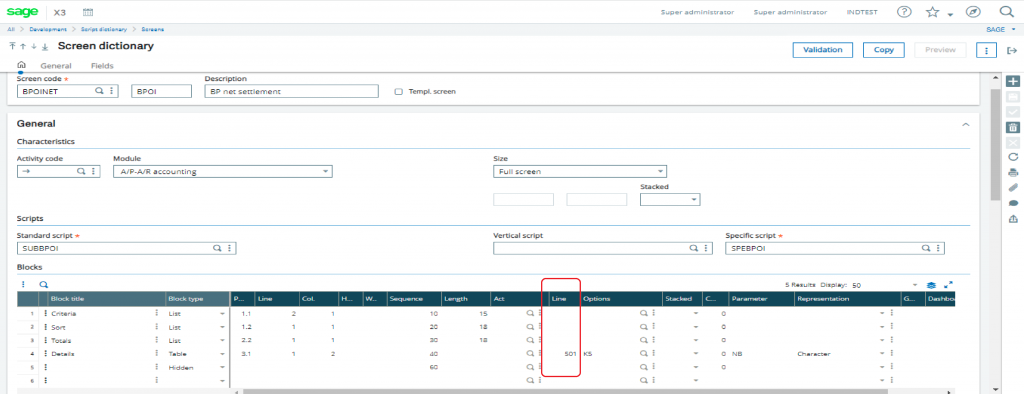
Task: Click the Validation button
Action: tap(823, 50)
